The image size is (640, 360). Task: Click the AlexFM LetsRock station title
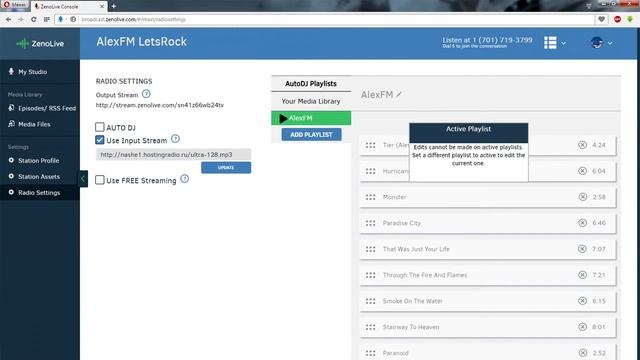click(x=142, y=42)
